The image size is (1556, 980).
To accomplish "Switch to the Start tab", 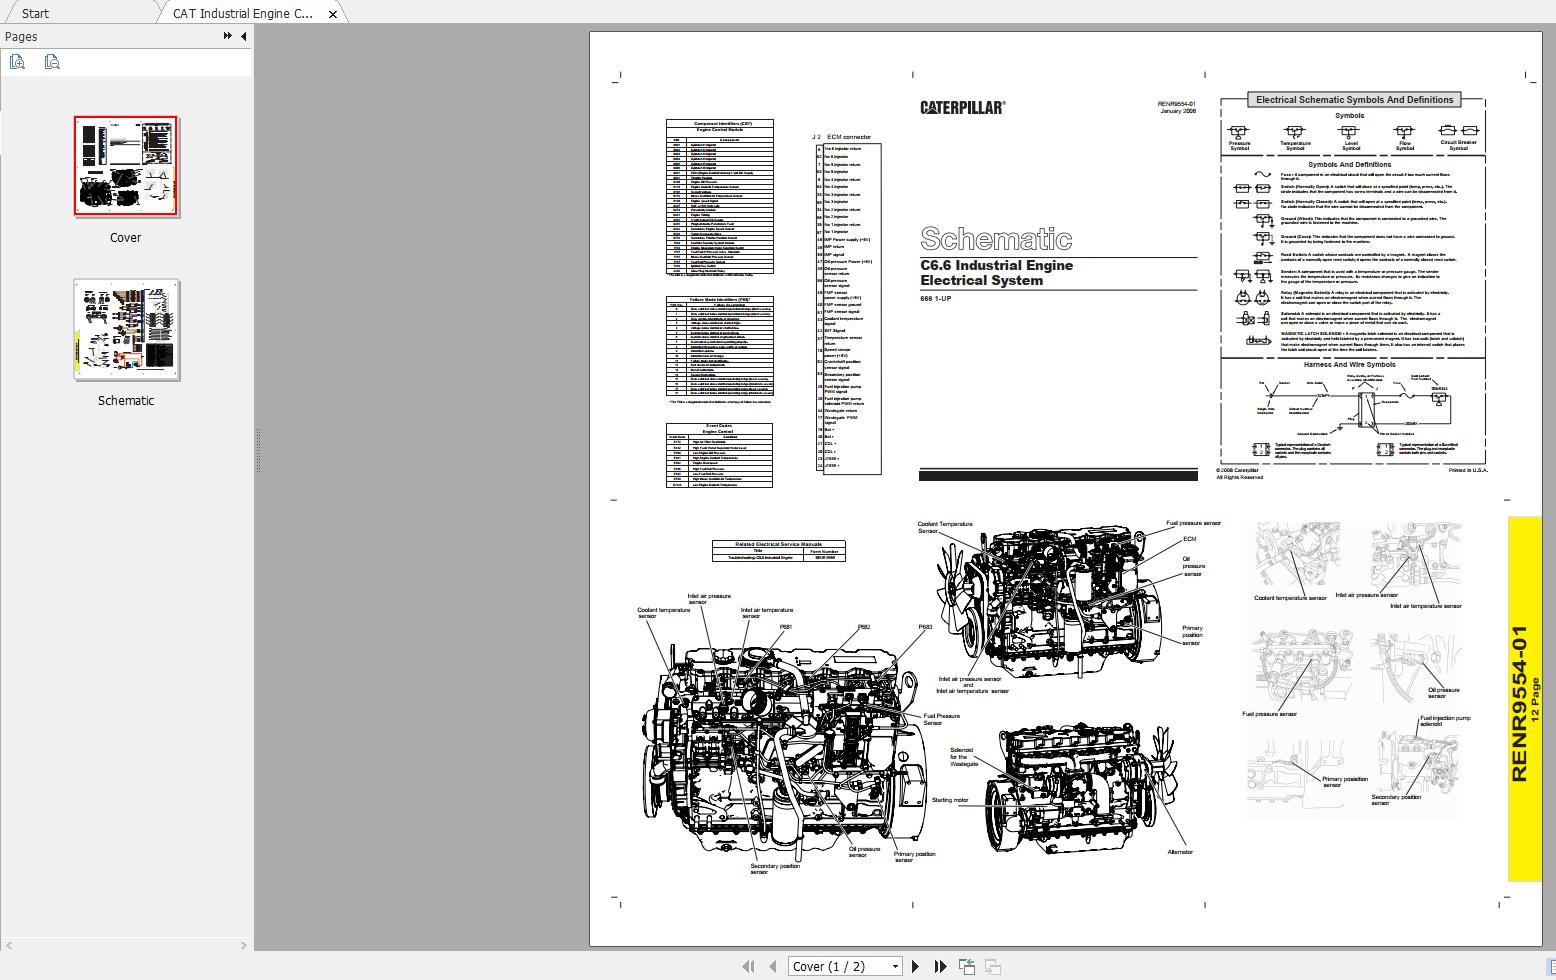I will (x=35, y=13).
